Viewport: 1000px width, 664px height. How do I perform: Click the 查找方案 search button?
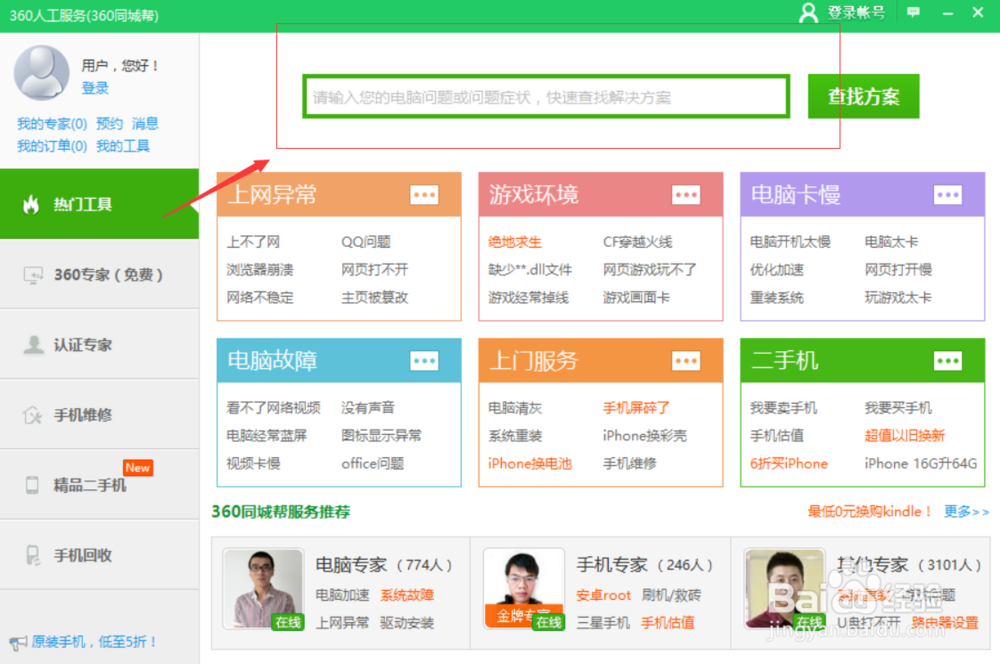[864, 96]
